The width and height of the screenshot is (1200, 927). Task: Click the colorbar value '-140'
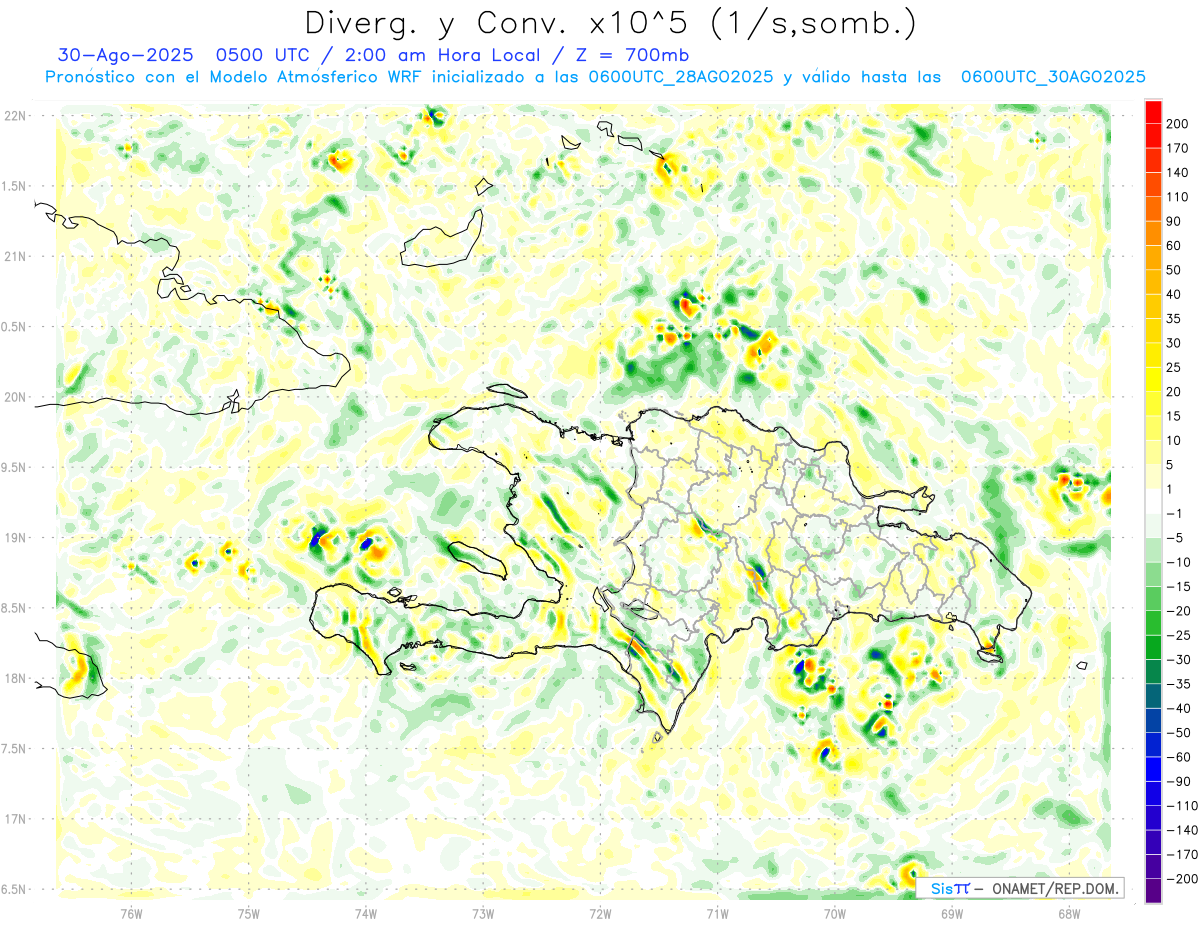1180,830
